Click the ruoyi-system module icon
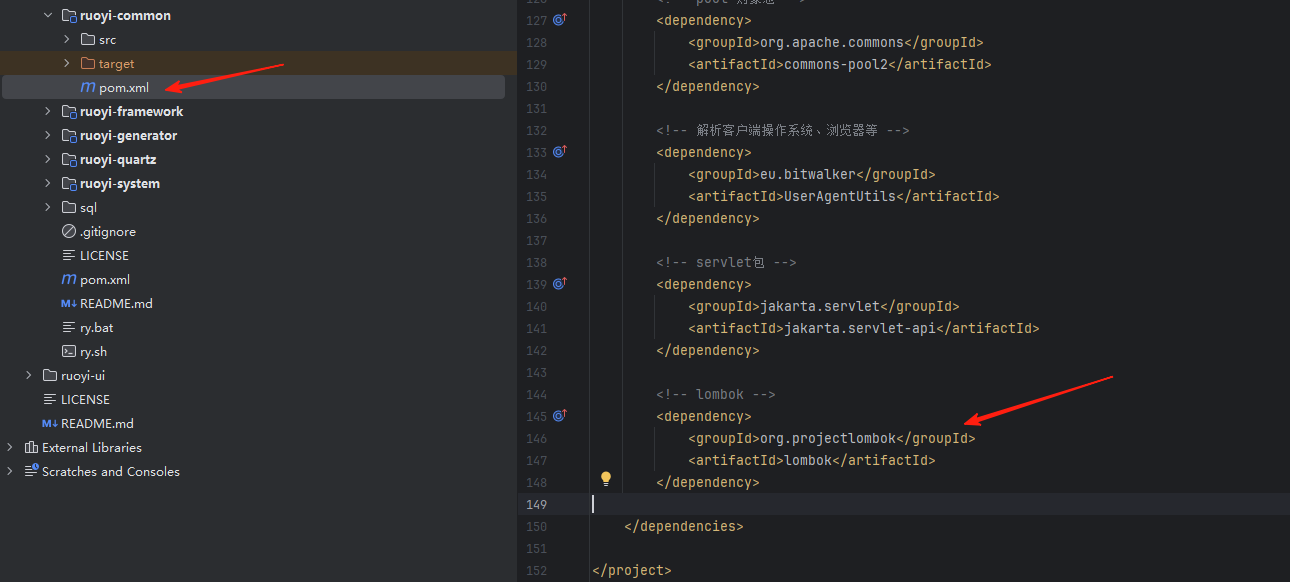 pyautogui.click(x=69, y=183)
